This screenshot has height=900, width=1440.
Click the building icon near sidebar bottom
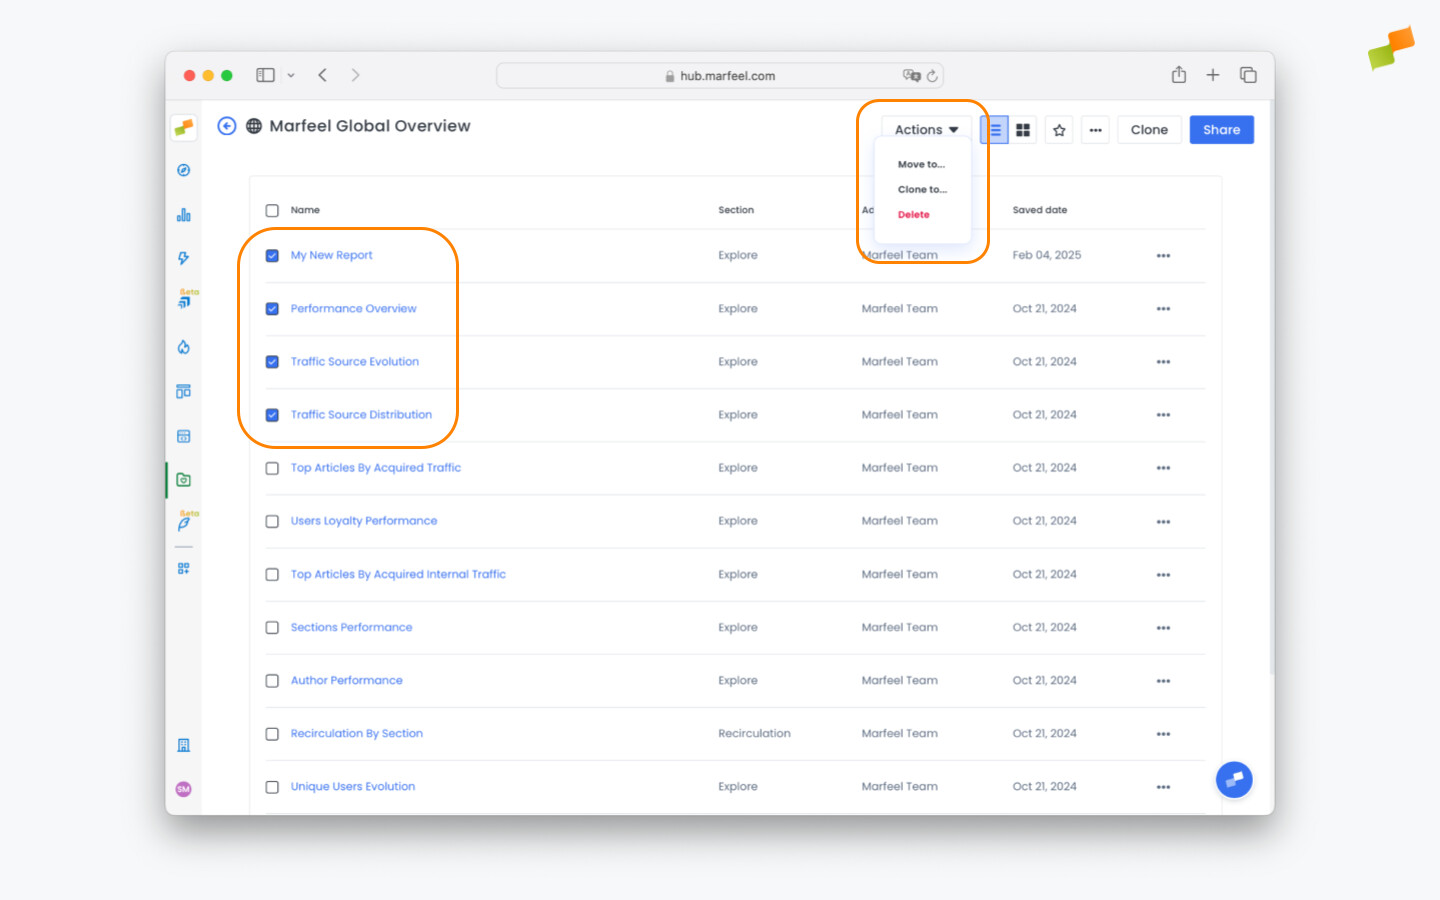click(x=184, y=744)
